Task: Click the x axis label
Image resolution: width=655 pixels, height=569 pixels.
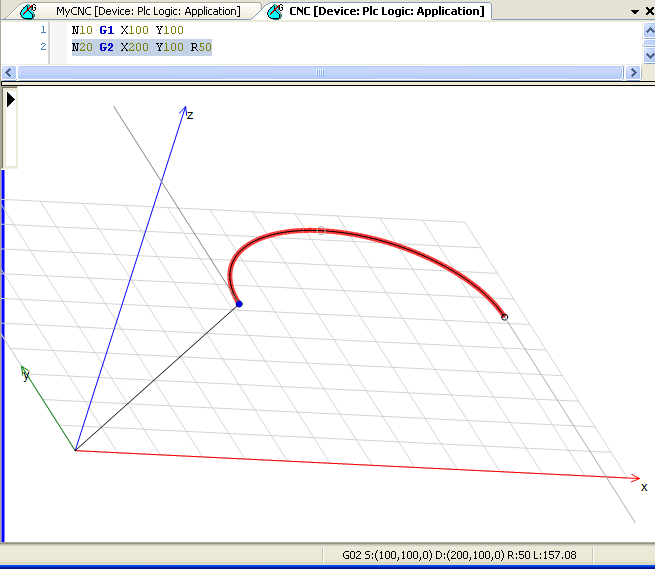Action: [644, 487]
